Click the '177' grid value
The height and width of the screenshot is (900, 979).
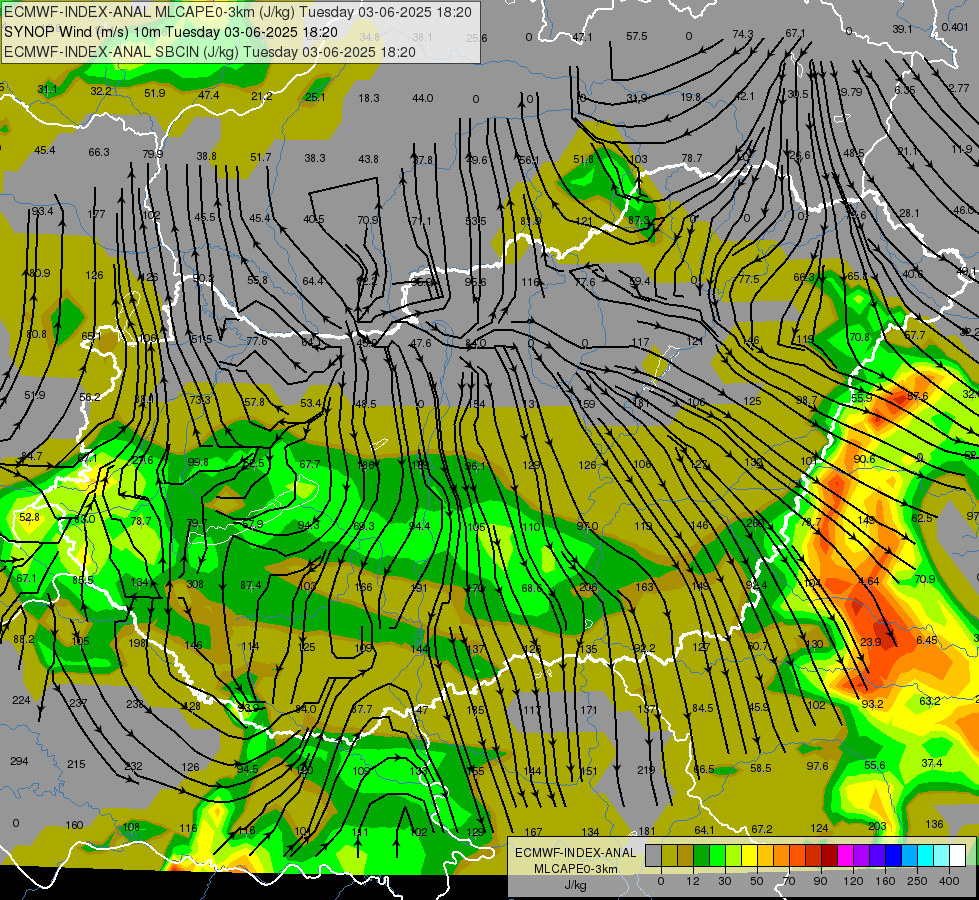click(x=96, y=214)
